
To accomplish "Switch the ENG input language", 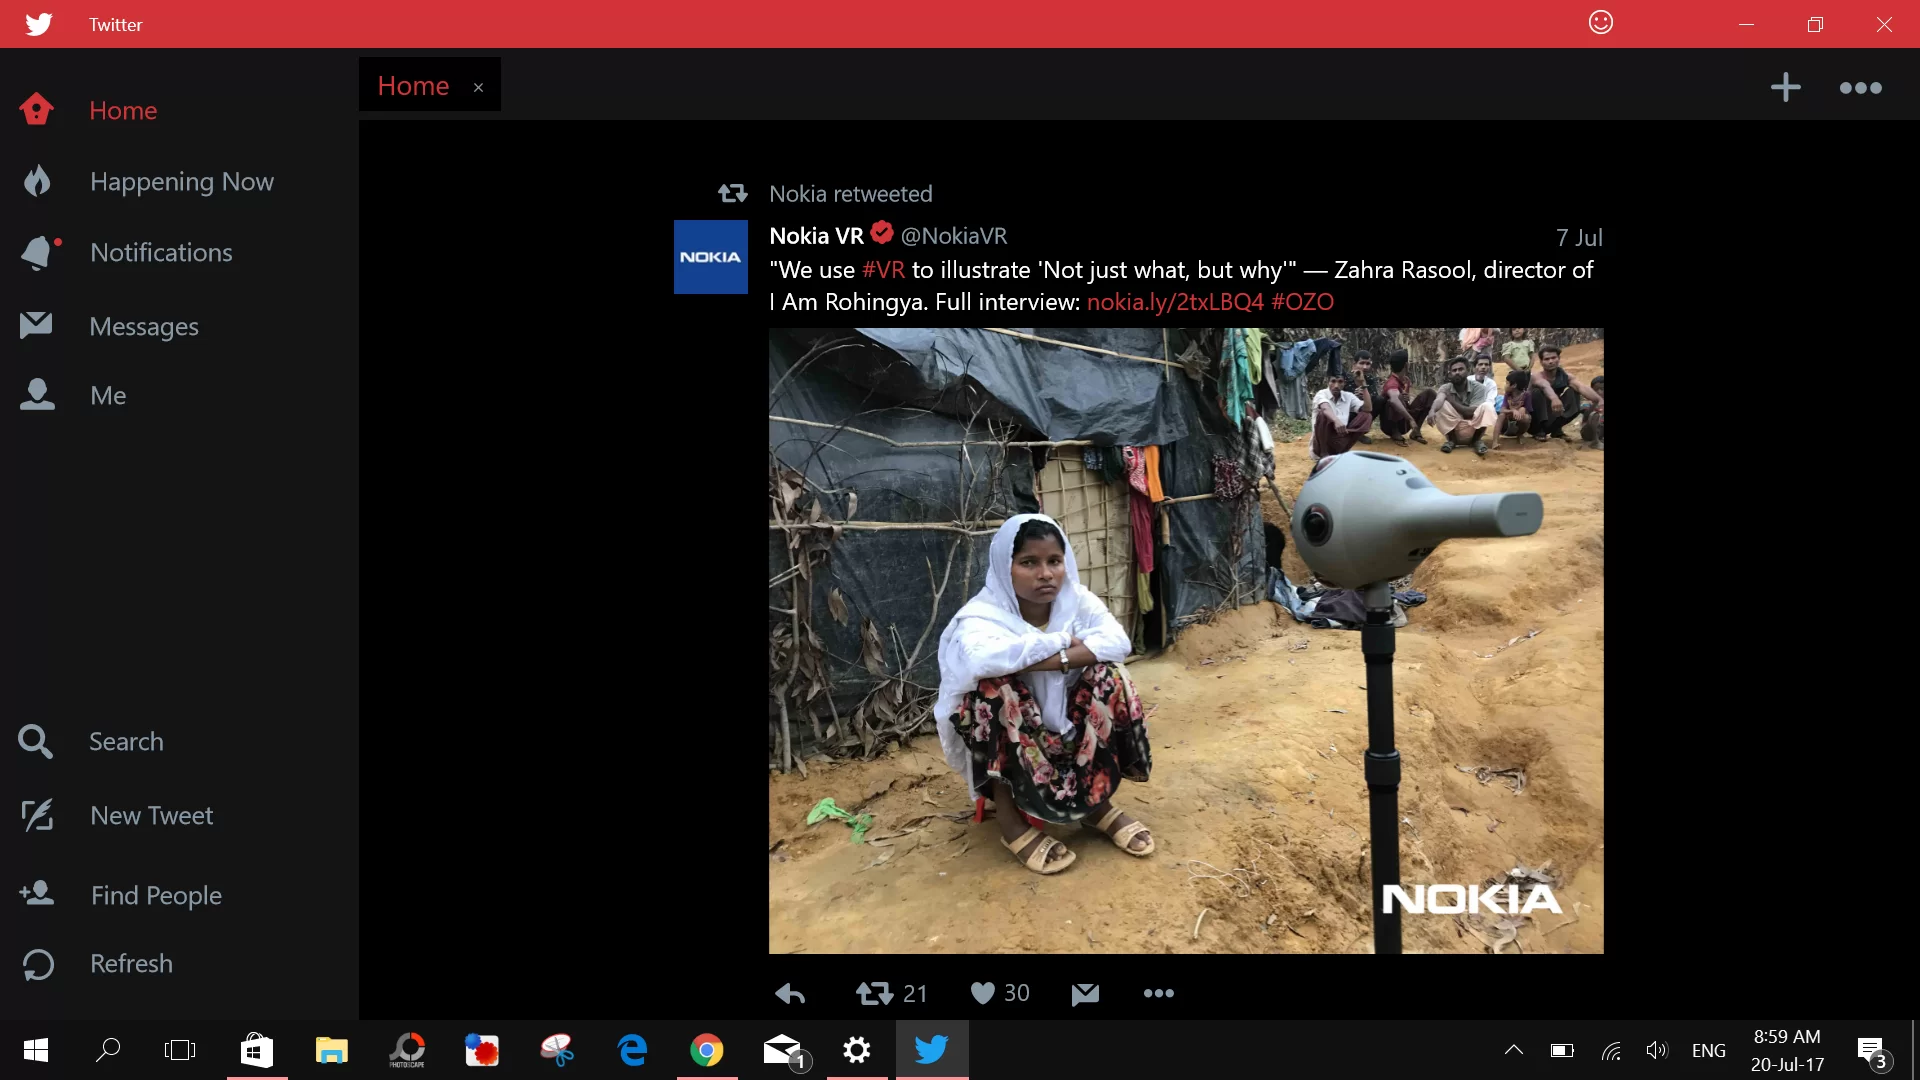I will coord(1708,1050).
